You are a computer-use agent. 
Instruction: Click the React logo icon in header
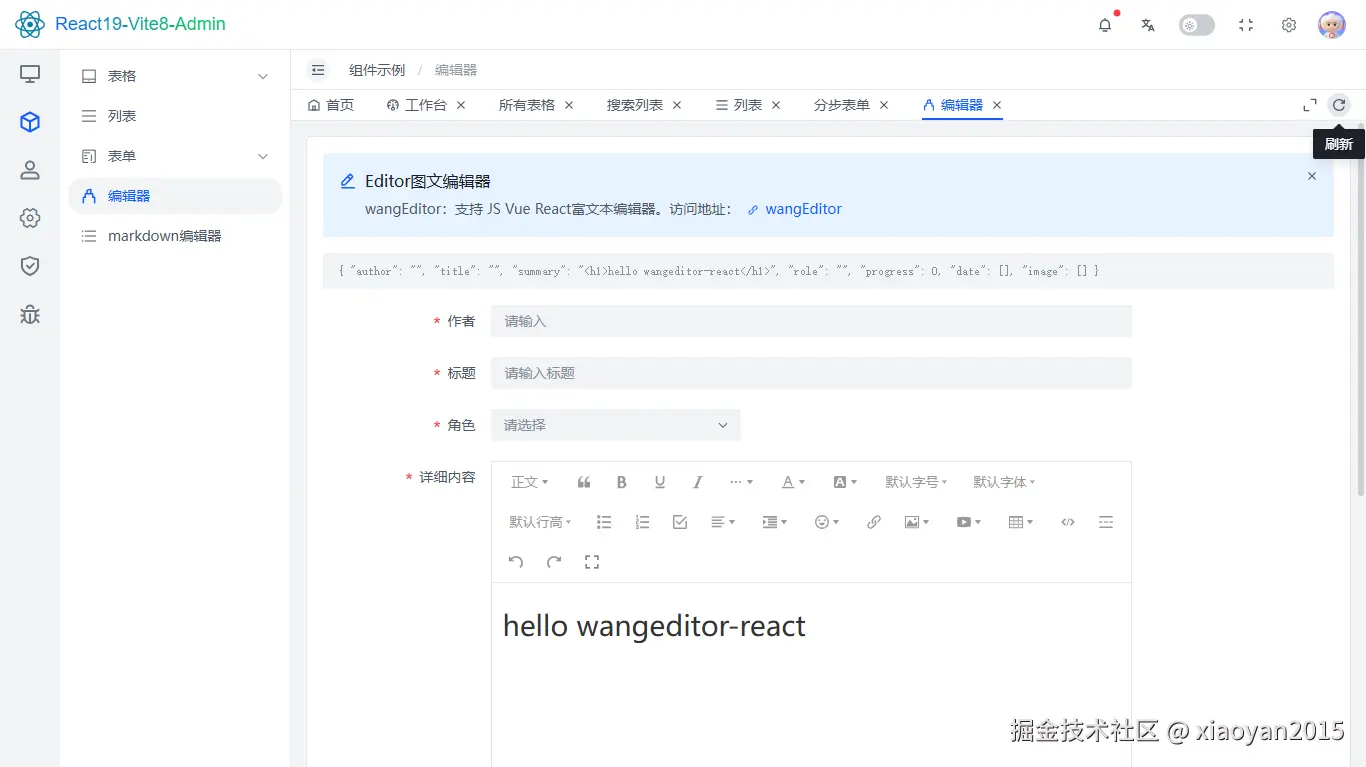click(30, 24)
